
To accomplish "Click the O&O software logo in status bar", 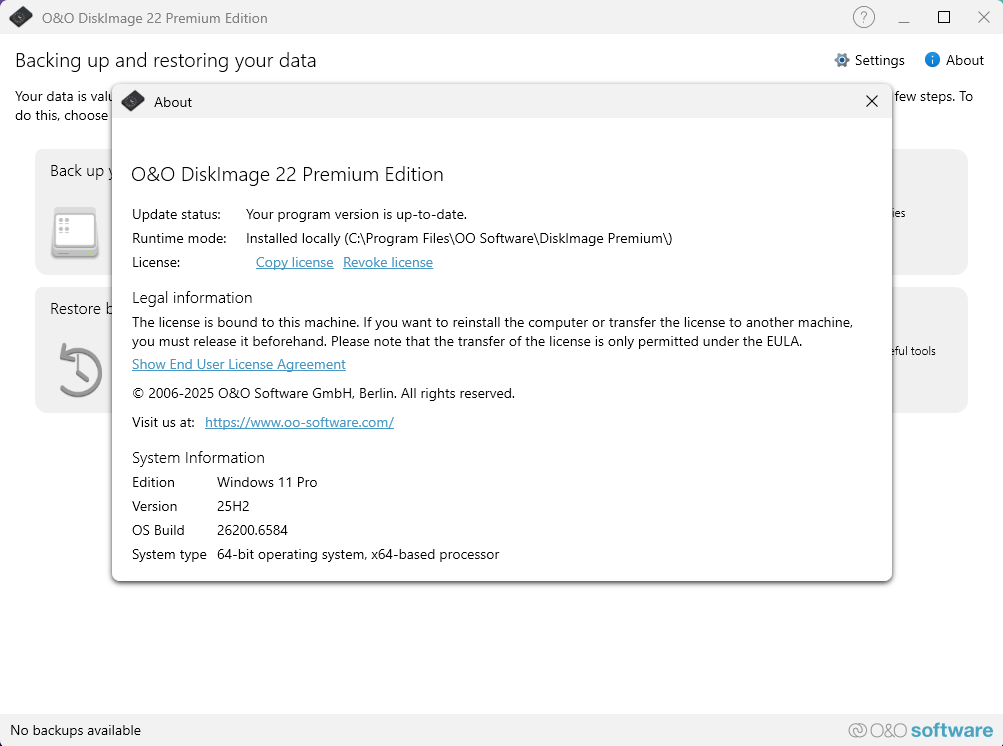I will (x=921, y=730).
